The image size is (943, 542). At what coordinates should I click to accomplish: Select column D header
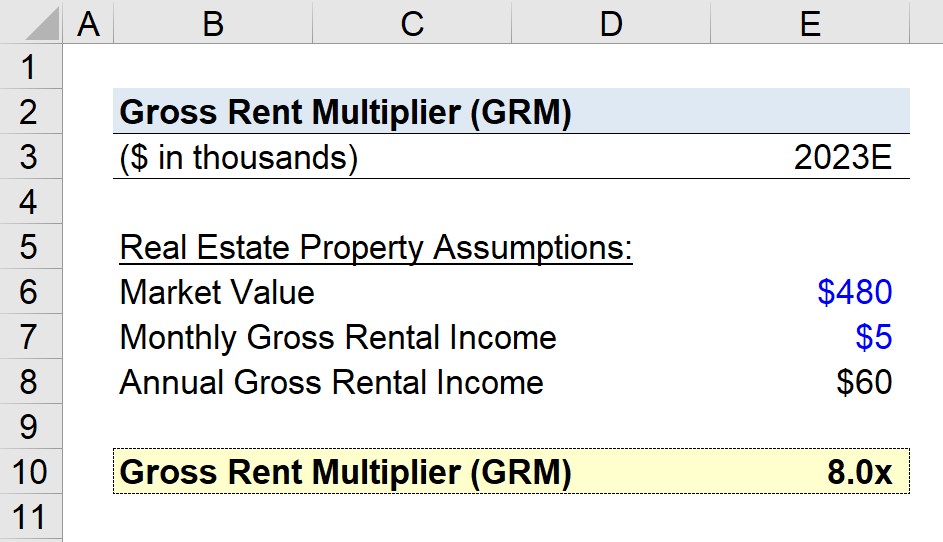611,22
